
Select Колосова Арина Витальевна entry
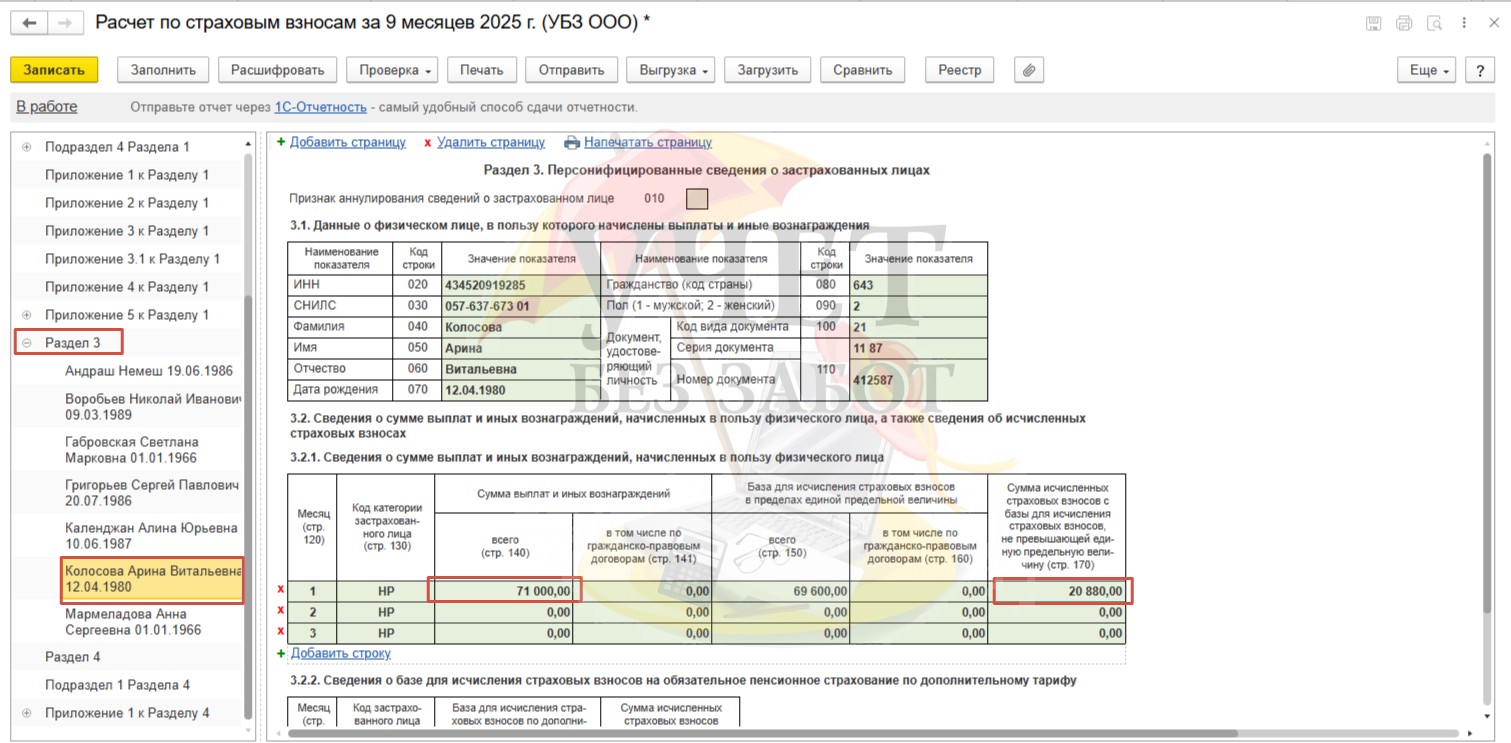click(152, 580)
